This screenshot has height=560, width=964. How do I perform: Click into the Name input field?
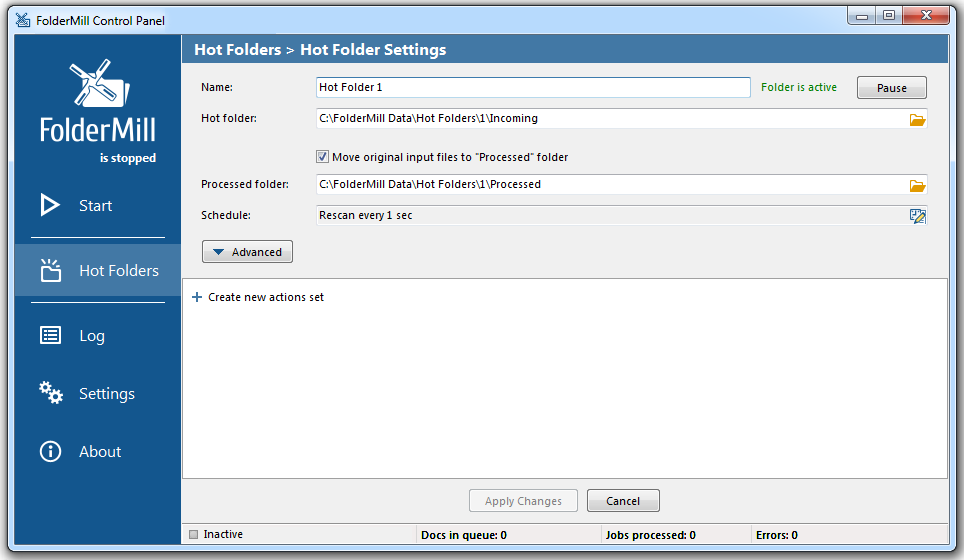[533, 87]
